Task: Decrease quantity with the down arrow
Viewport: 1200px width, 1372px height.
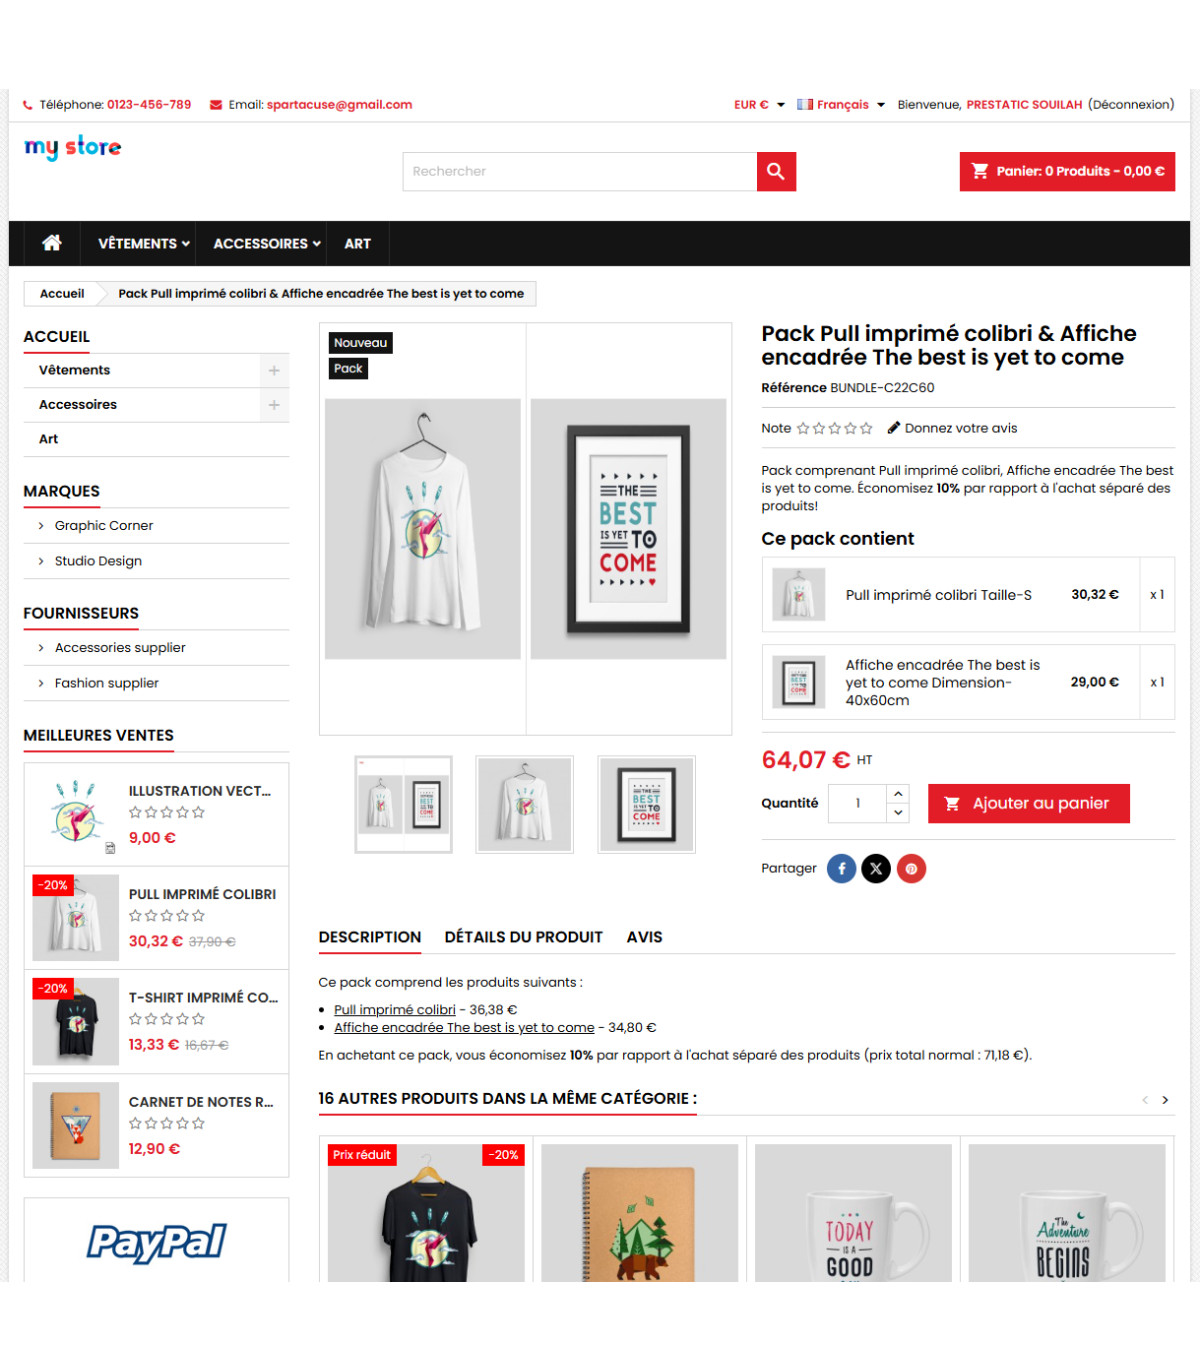Action: click(898, 813)
